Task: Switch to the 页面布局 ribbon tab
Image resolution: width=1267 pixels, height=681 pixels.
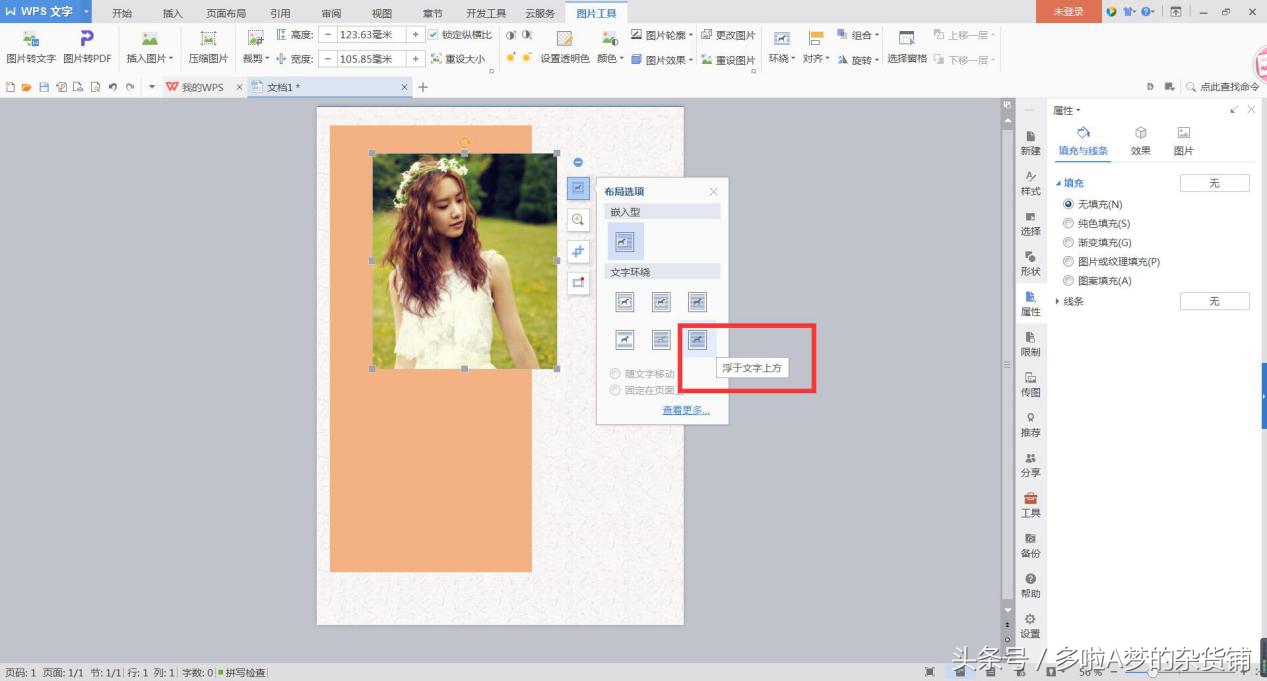Action: [226, 13]
